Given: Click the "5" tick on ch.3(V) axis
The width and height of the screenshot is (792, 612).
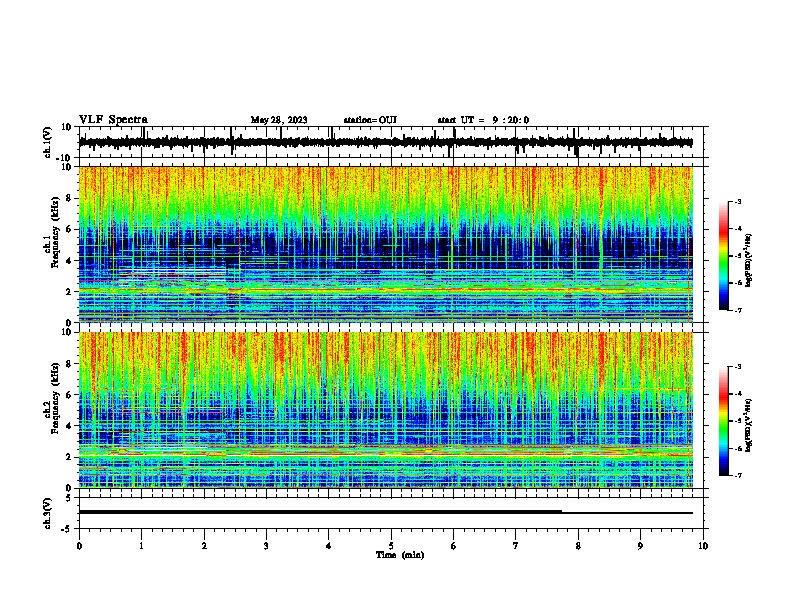Looking at the screenshot, I should tap(69, 498).
